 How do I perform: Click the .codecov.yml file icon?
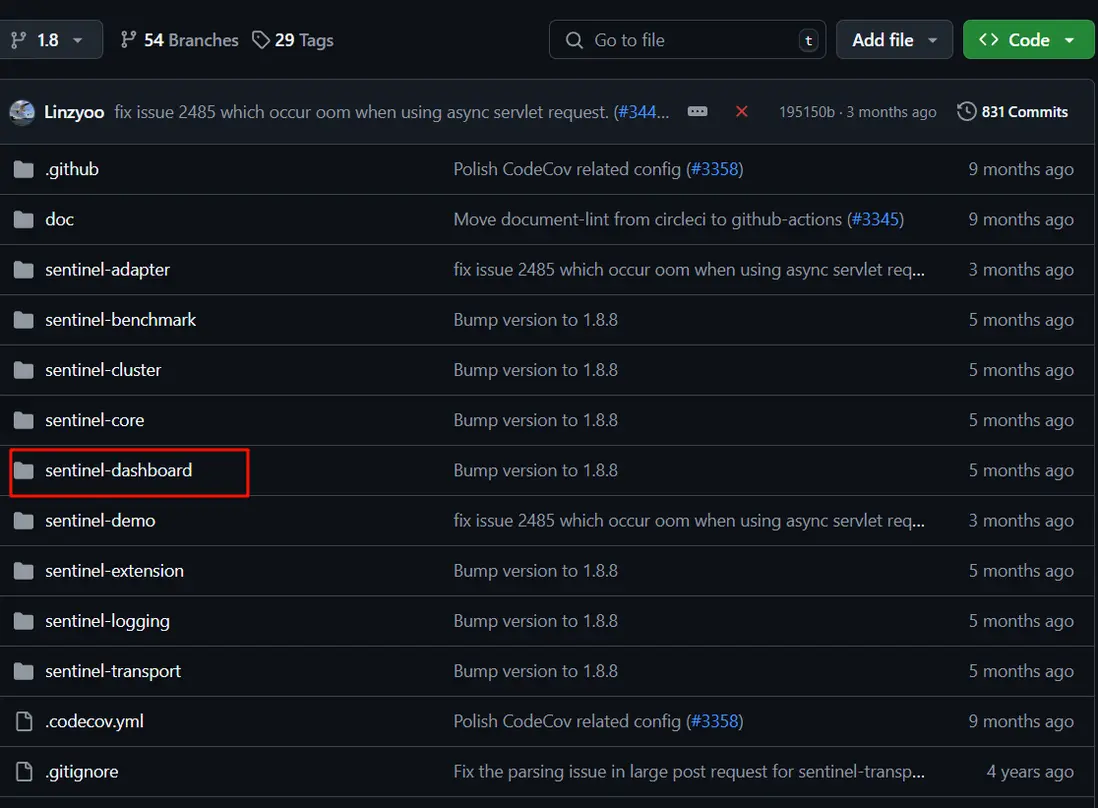[23, 721]
